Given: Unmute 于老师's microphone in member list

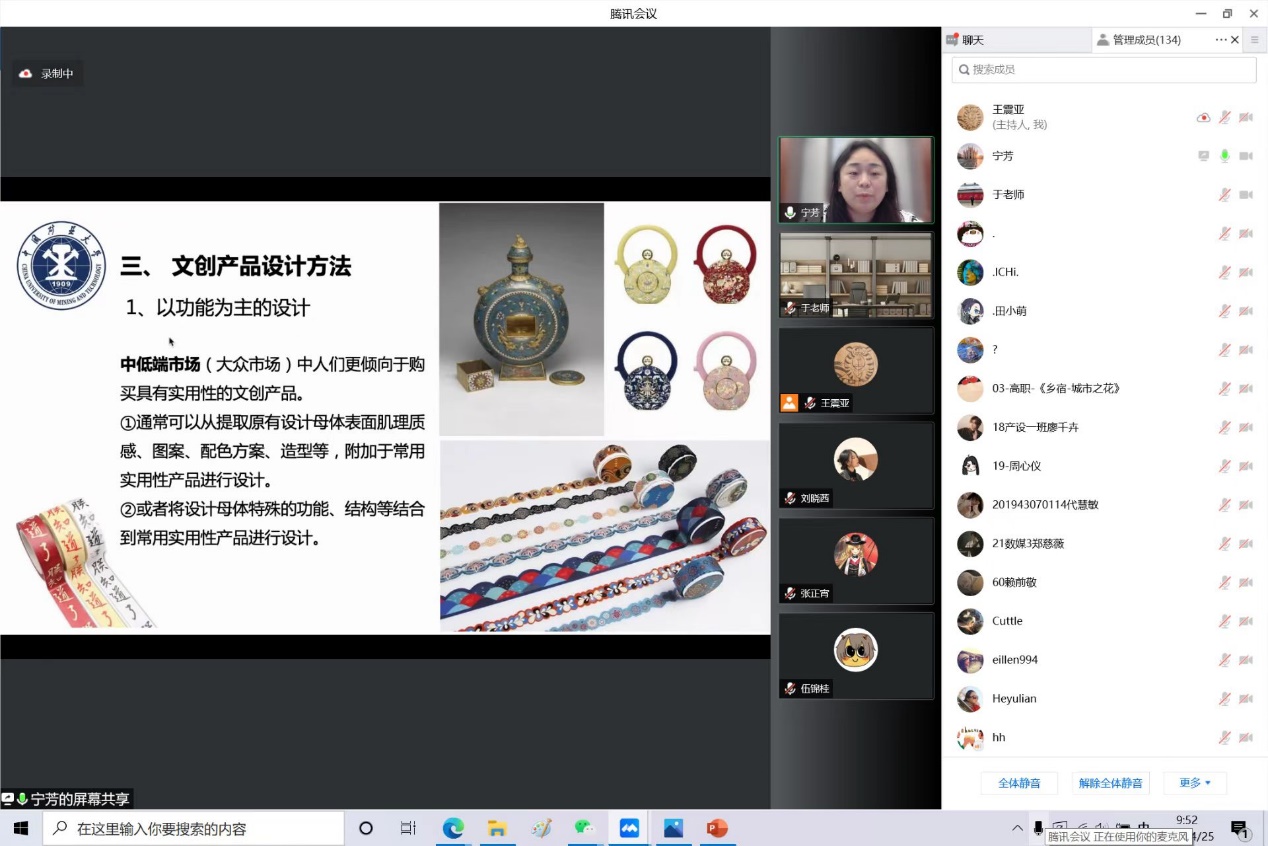Looking at the screenshot, I should (1224, 195).
